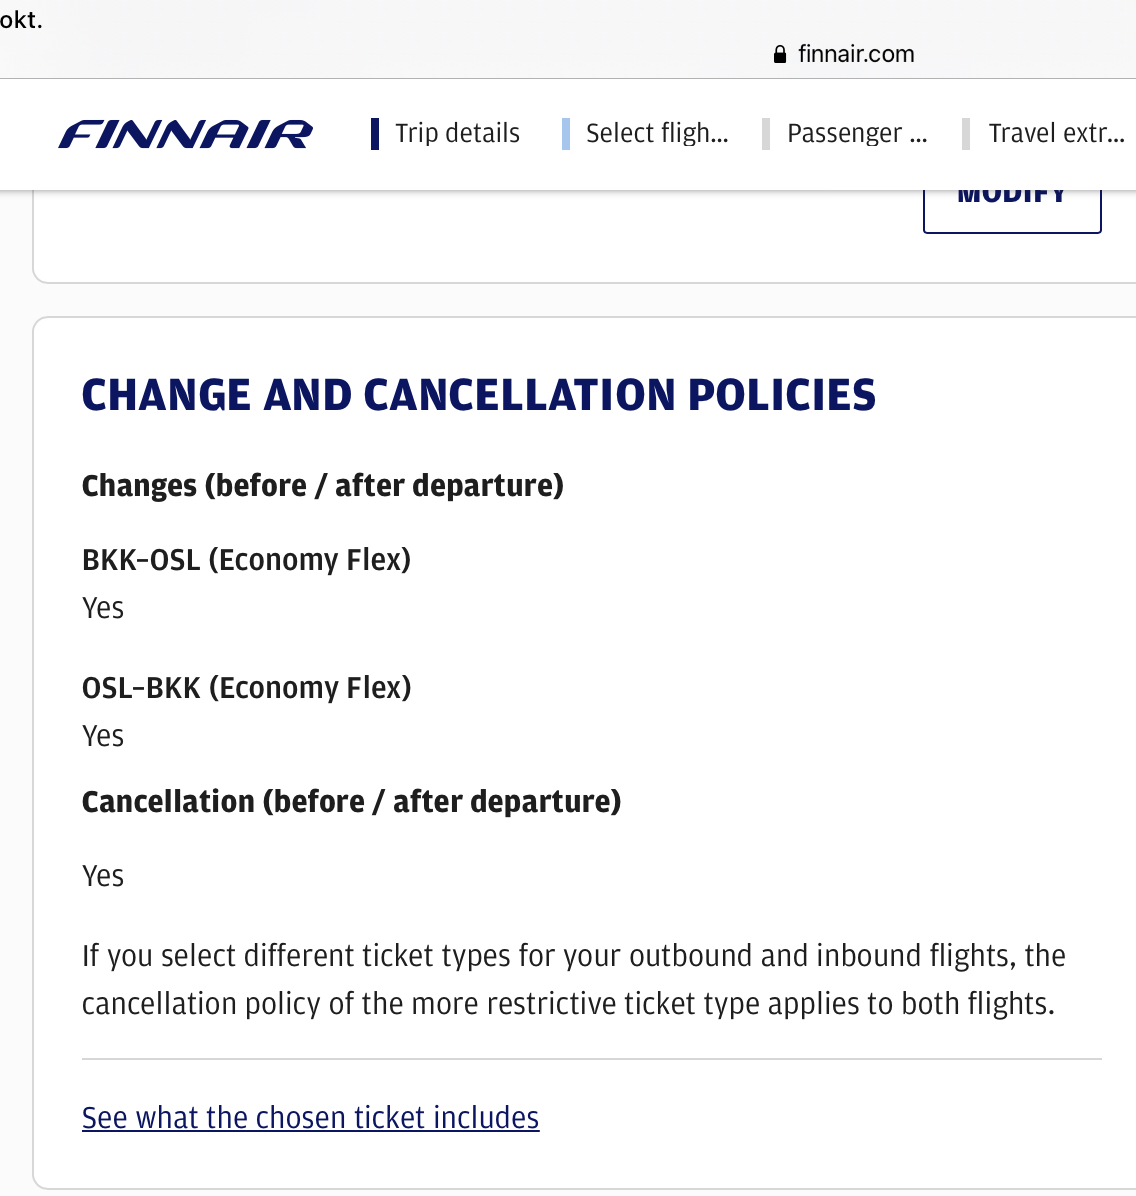The width and height of the screenshot is (1136, 1196).
Task: Switch to the Passenger step
Action: pos(857,133)
